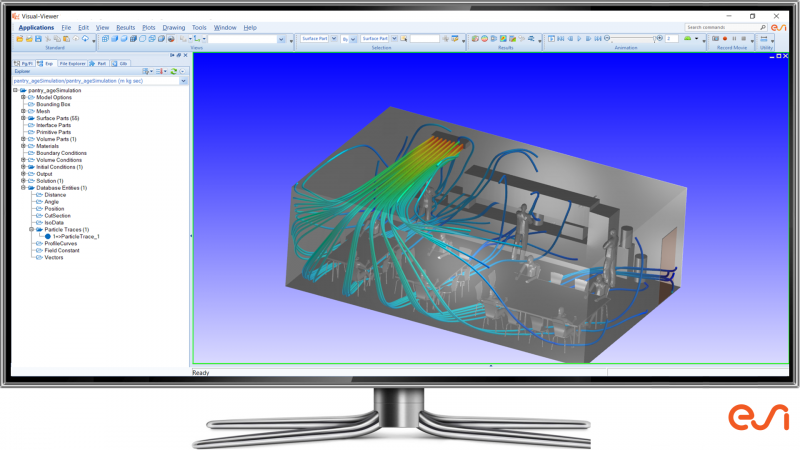Stop movie recording

[743, 39]
